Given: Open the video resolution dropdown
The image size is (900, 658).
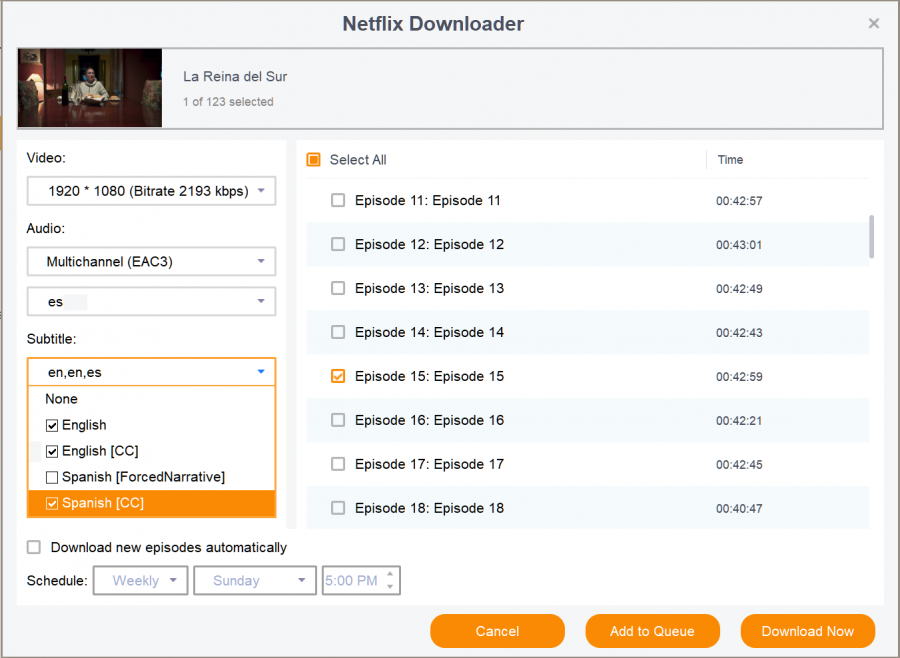Looking at the screenshot, I should click(152, 191).
